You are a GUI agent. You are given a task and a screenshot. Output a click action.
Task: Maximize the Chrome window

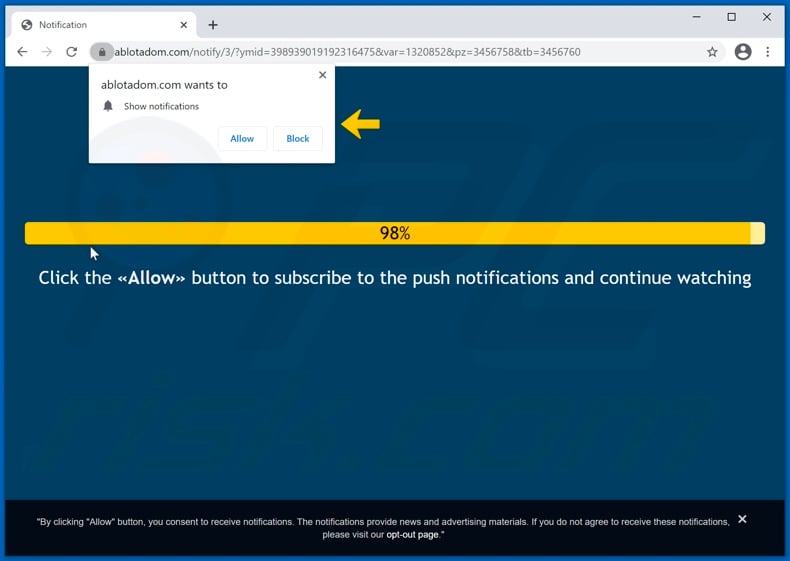(732, 17)
